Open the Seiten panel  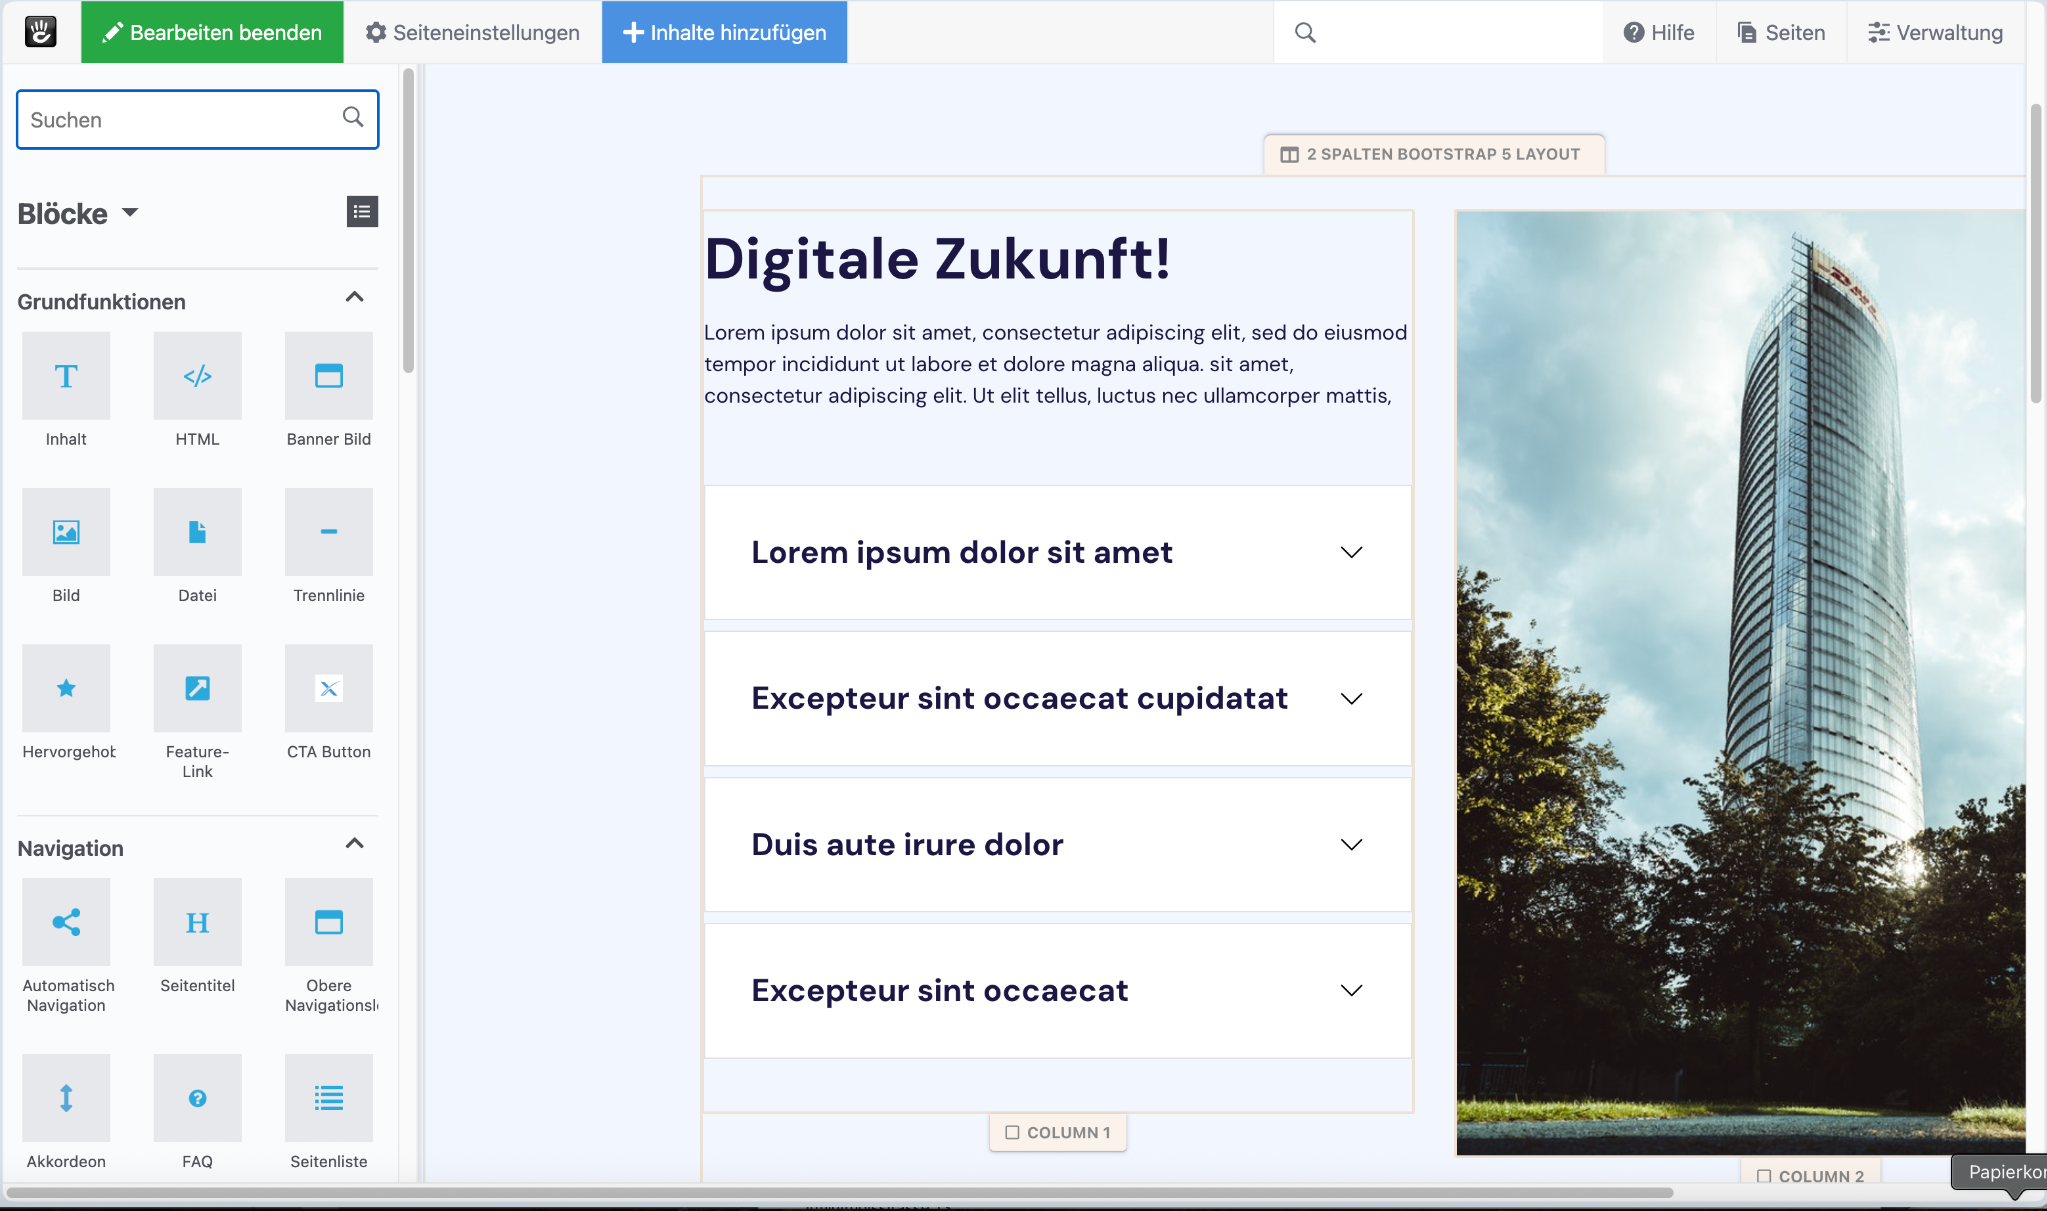[x=1781, y=32]
